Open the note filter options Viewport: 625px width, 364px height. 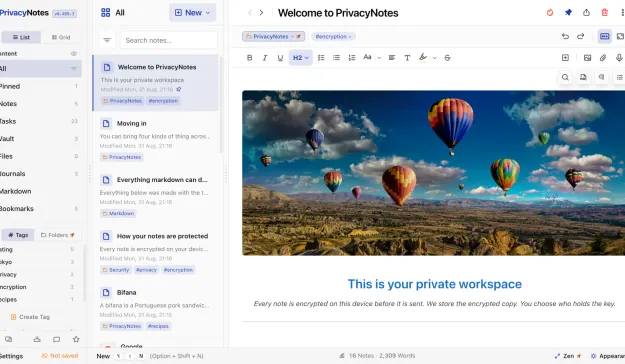point(107,40)
